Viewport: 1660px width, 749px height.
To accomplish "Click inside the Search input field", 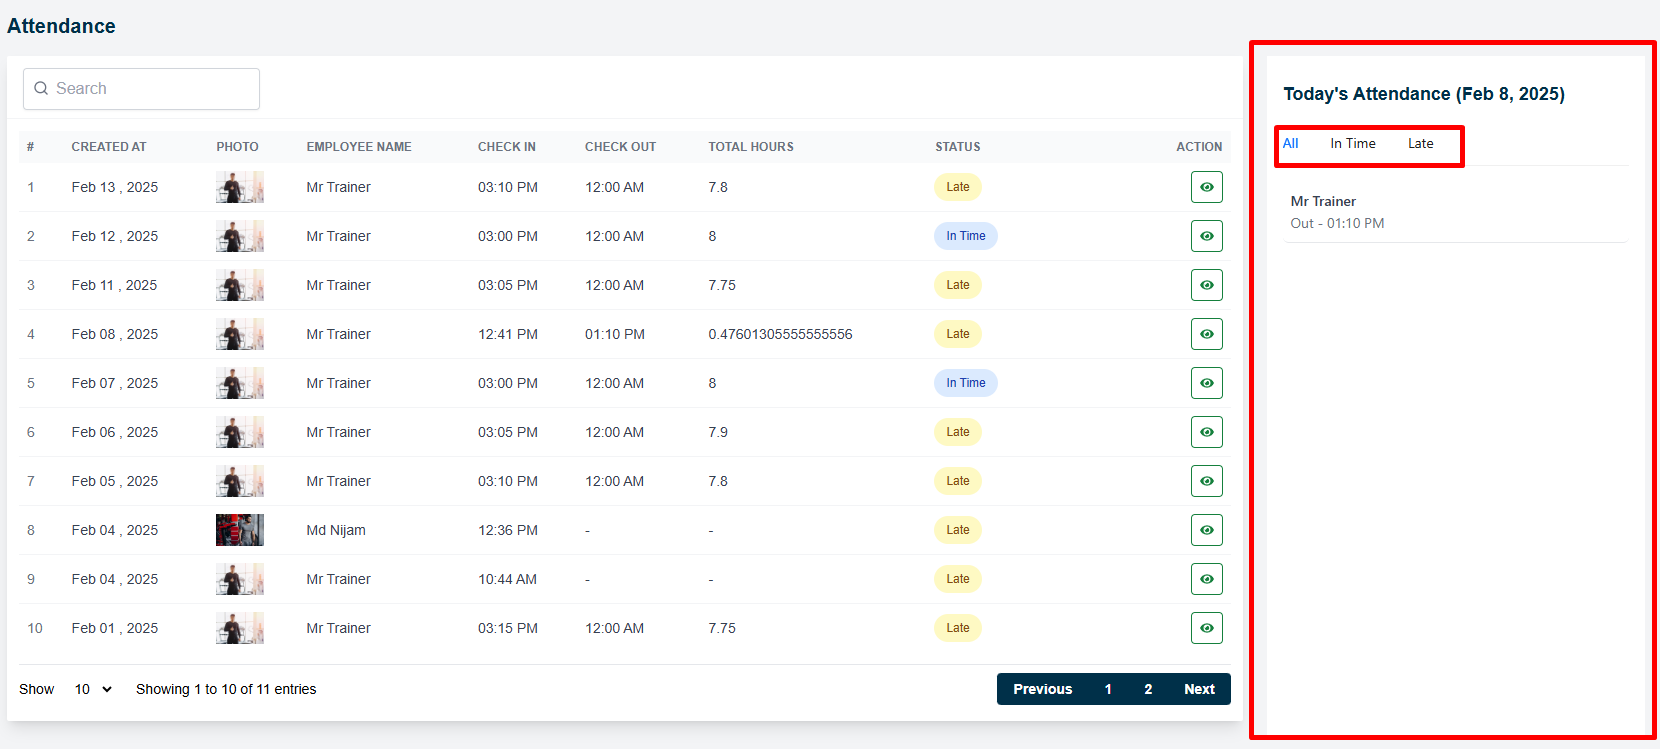I will tap(150, 89).
